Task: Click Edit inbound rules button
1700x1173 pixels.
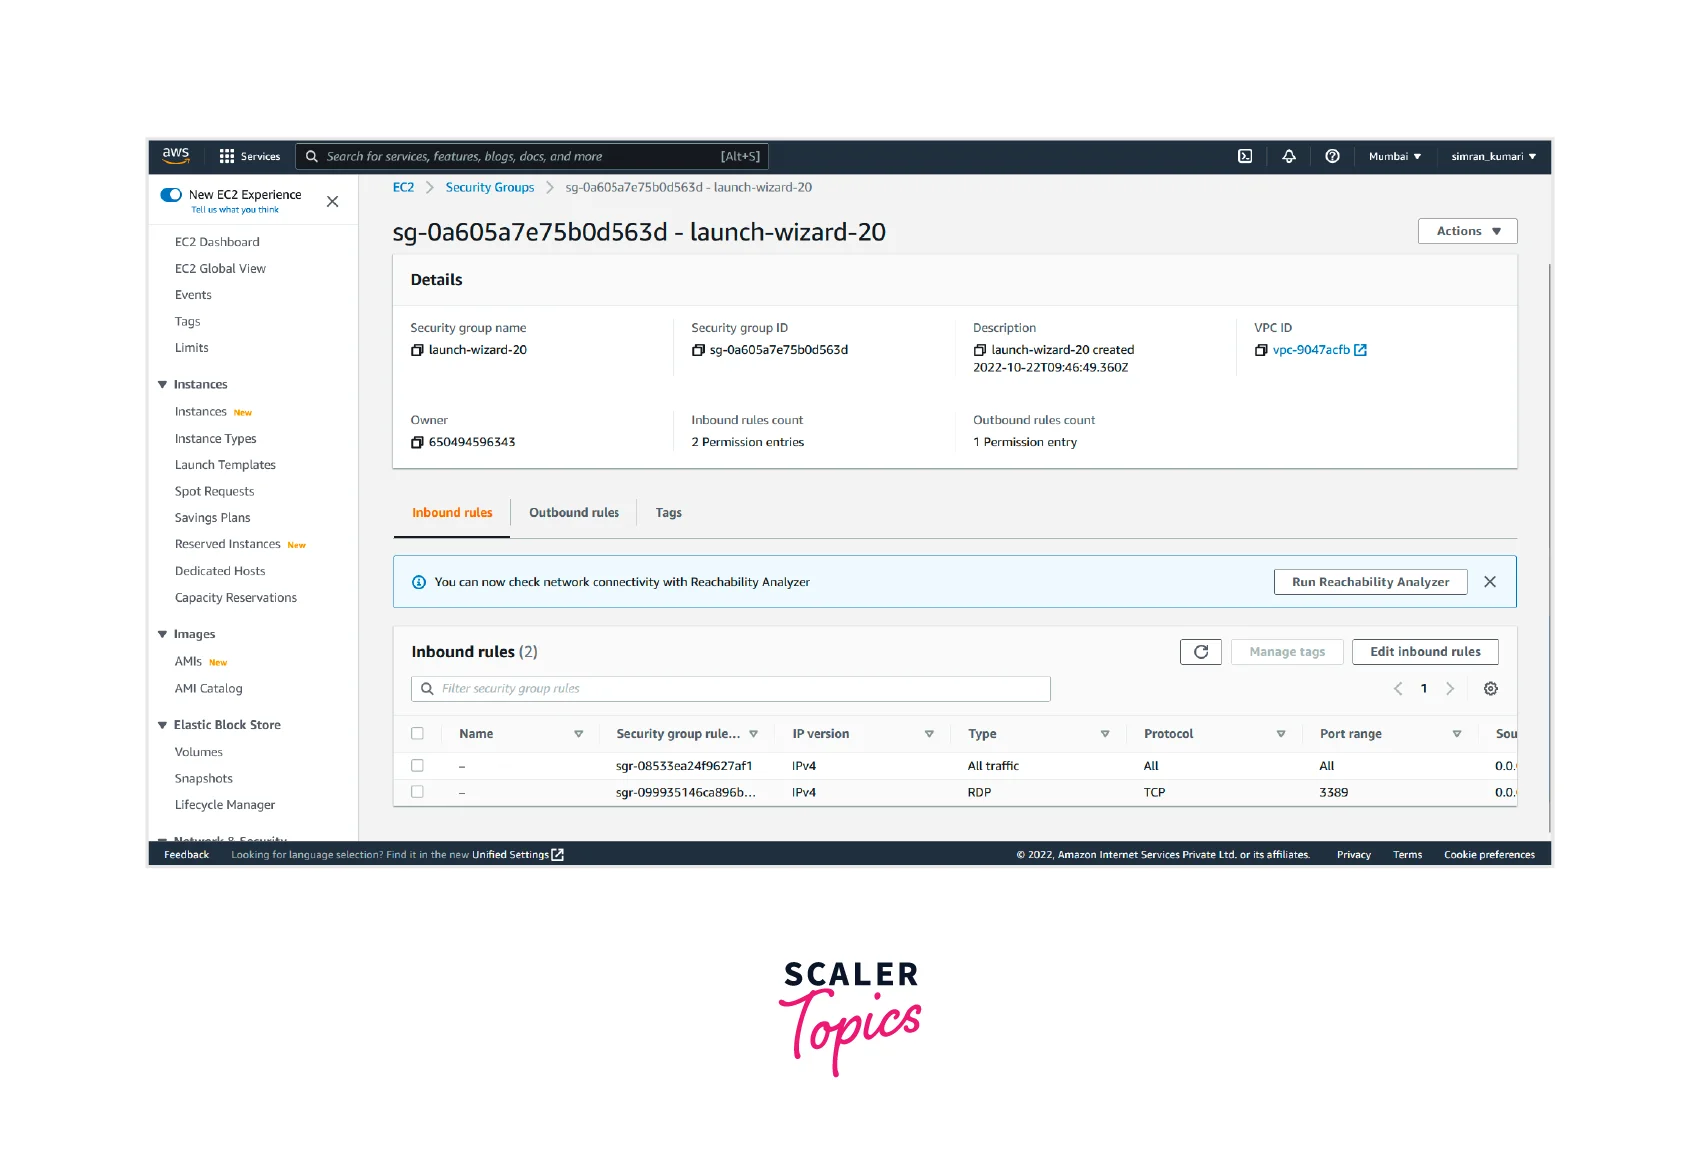Action: pyautogui.click(x=1424, y=652)
